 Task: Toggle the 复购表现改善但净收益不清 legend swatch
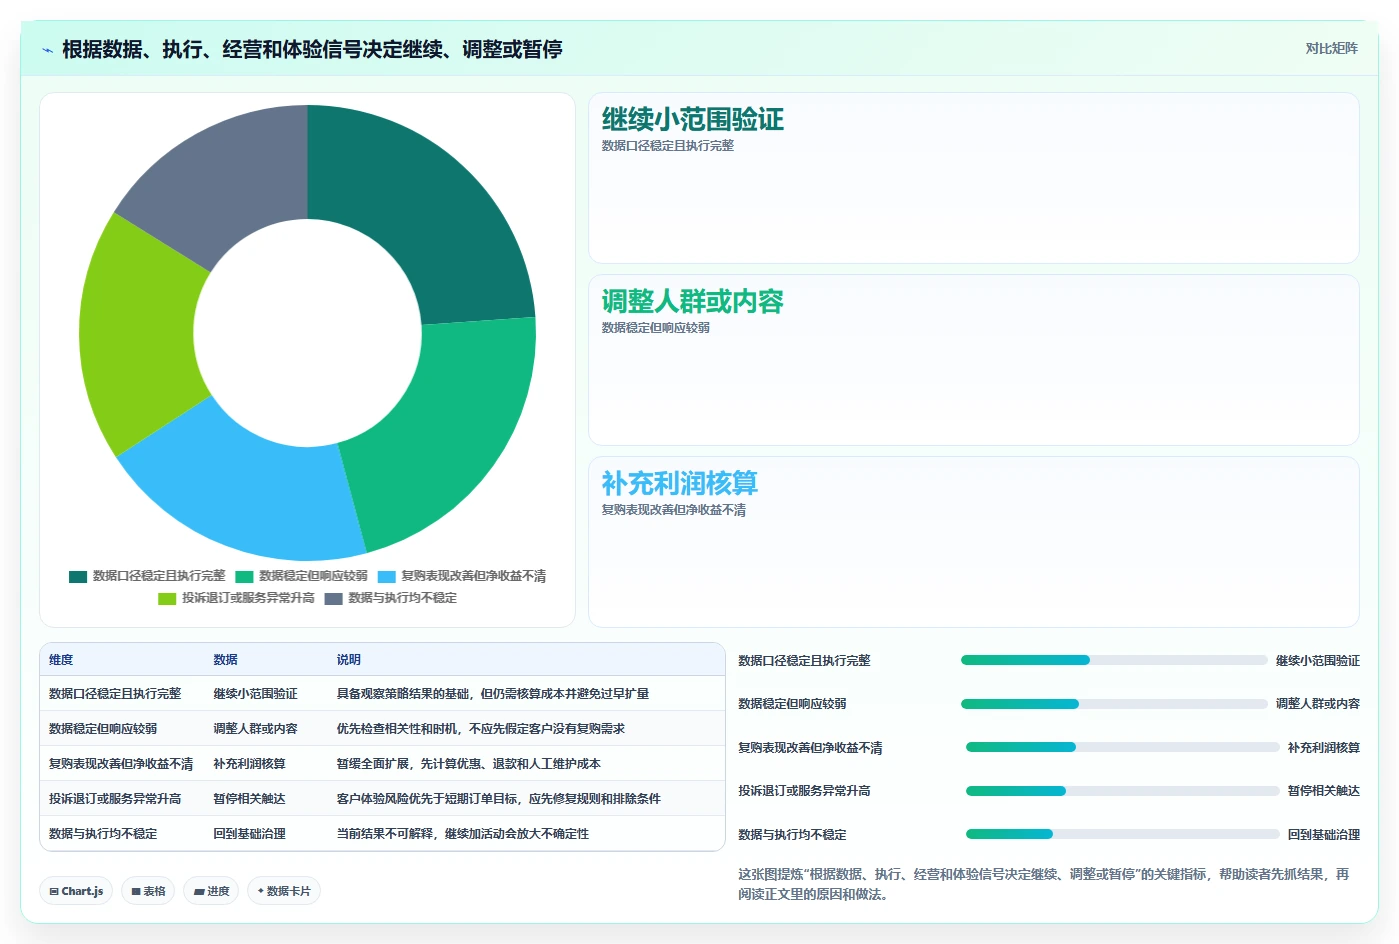point(386,576)
